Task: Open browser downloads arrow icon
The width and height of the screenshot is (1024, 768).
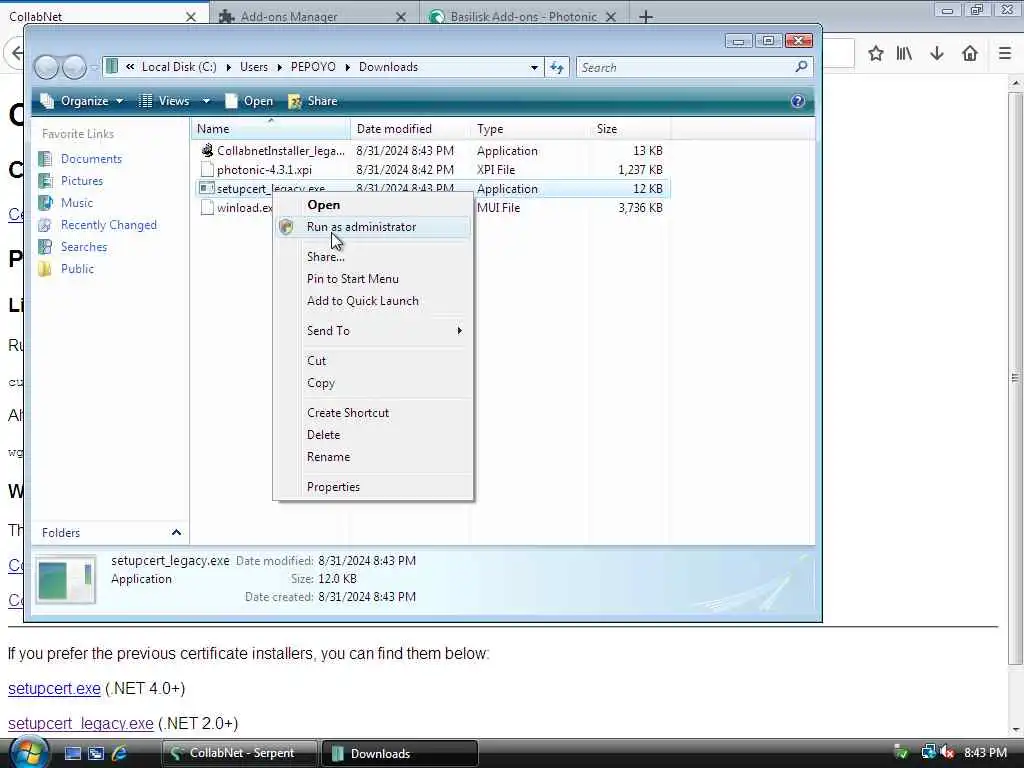Action: 937,54
